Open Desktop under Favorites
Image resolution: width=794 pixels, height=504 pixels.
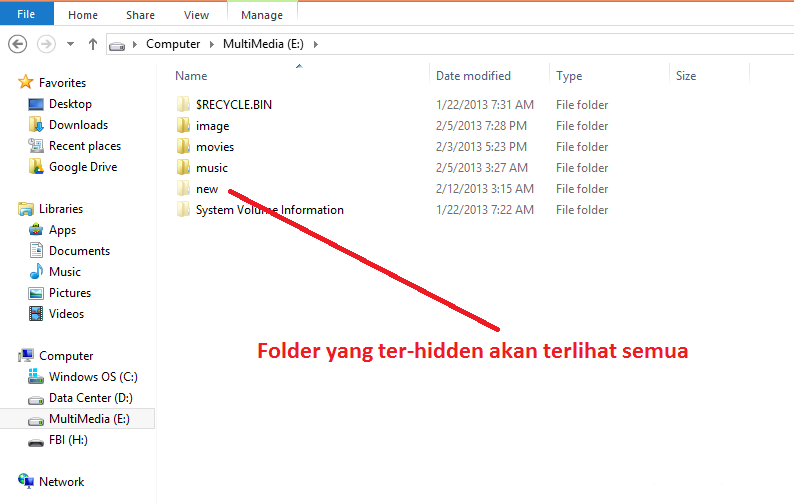pyautogui.click(x=70, y=104)
